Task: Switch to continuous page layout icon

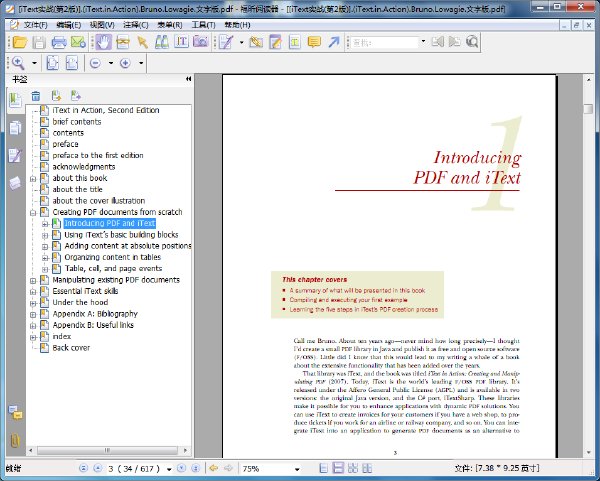Action: pos(338,468)
